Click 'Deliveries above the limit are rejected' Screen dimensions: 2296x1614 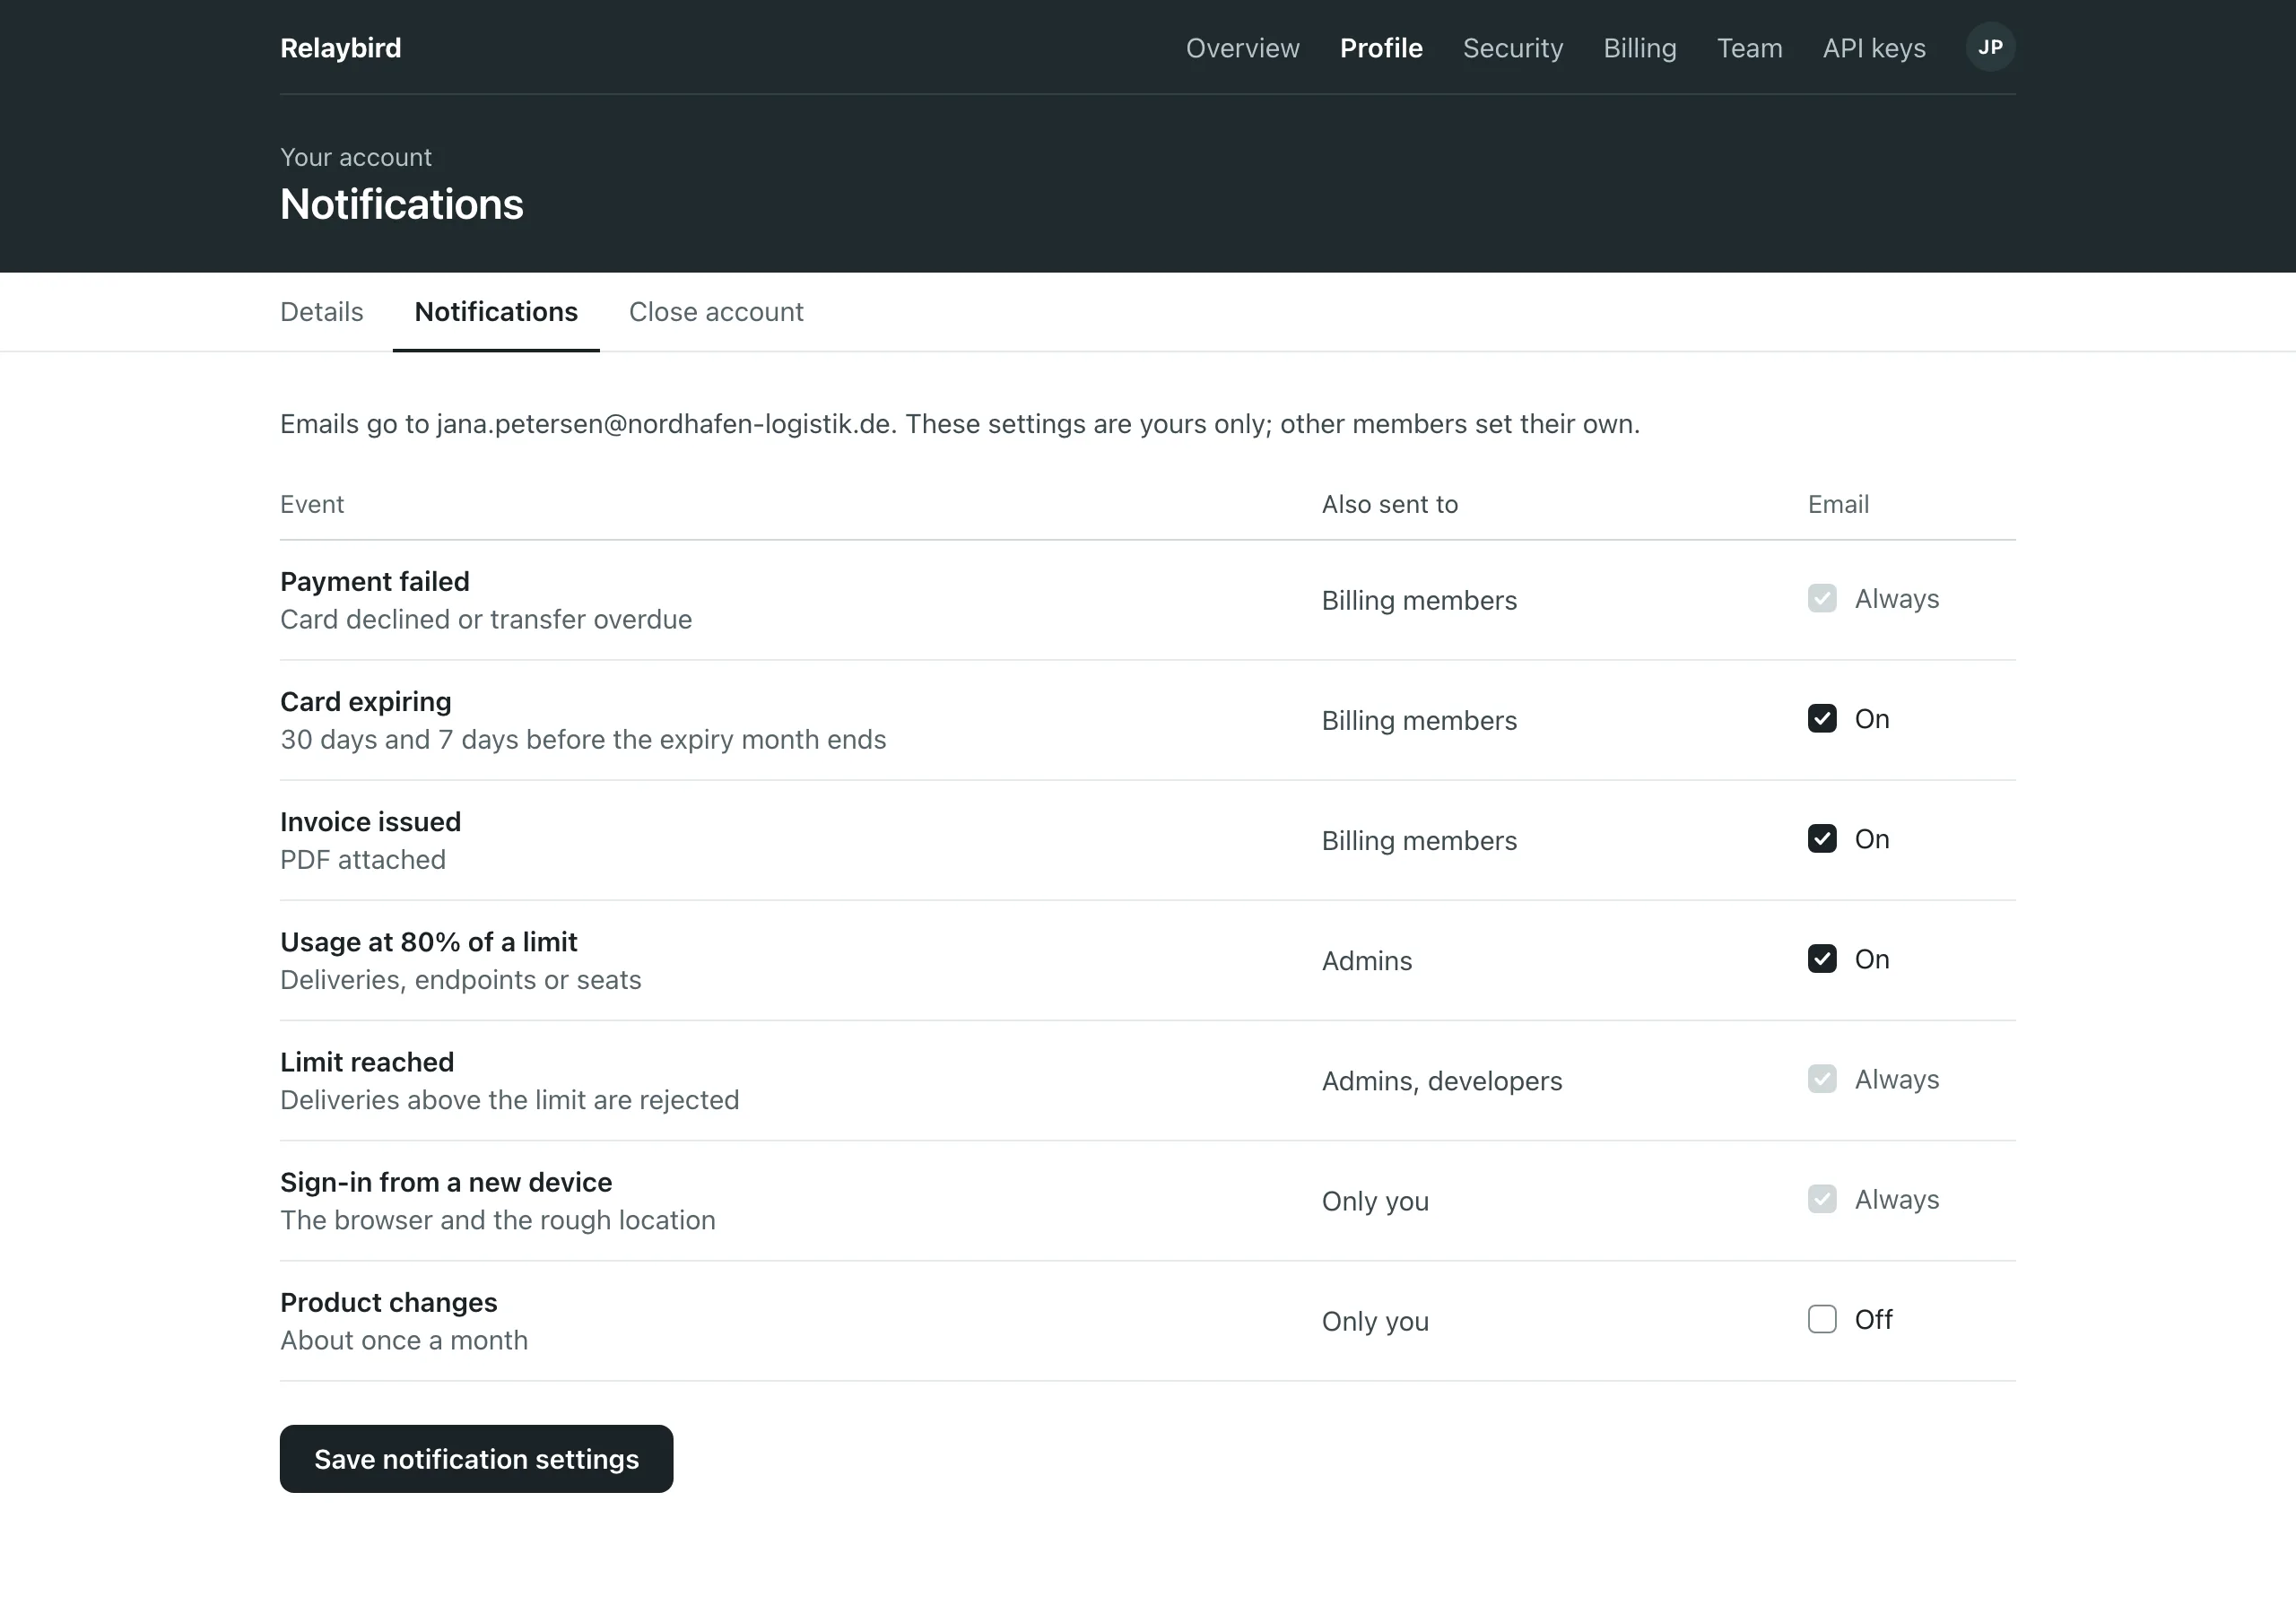coord(510,1100)
